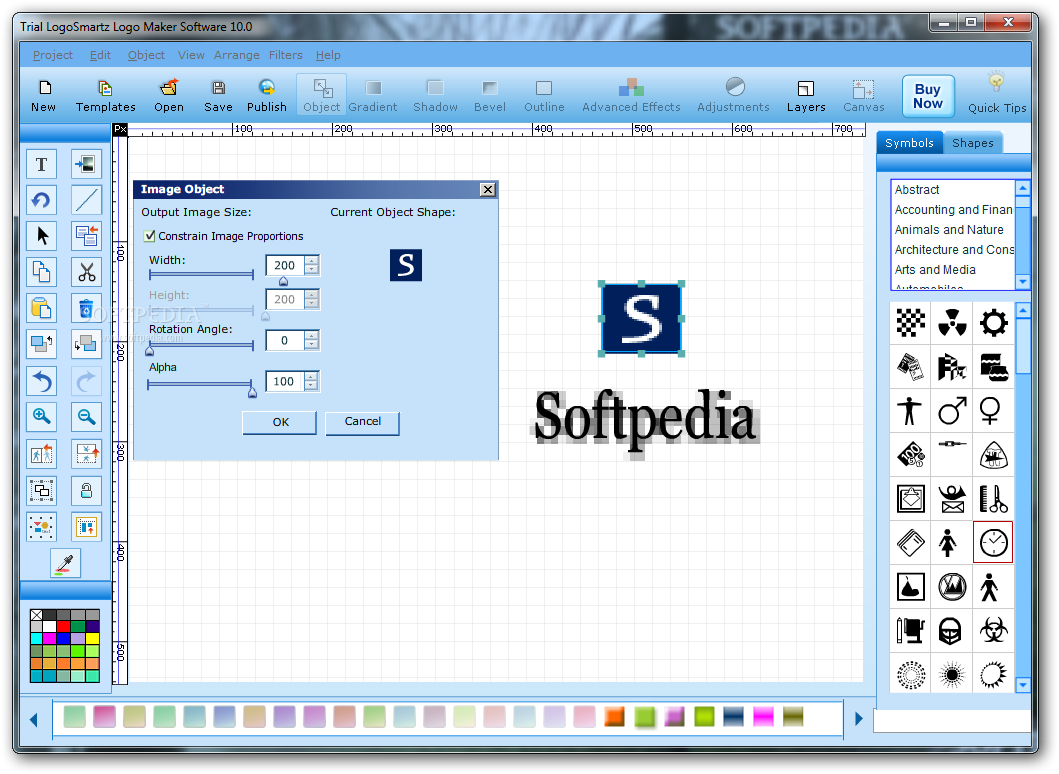Select the biohazard symbol
Viewport: 1059px width, 774px height.
pyautogui.click(x=993, y=630)
